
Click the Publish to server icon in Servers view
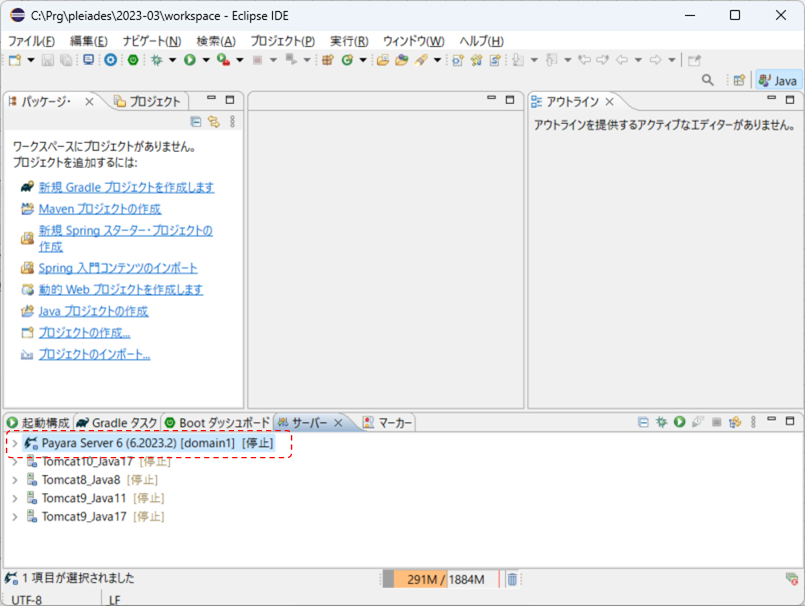point(735,422)
